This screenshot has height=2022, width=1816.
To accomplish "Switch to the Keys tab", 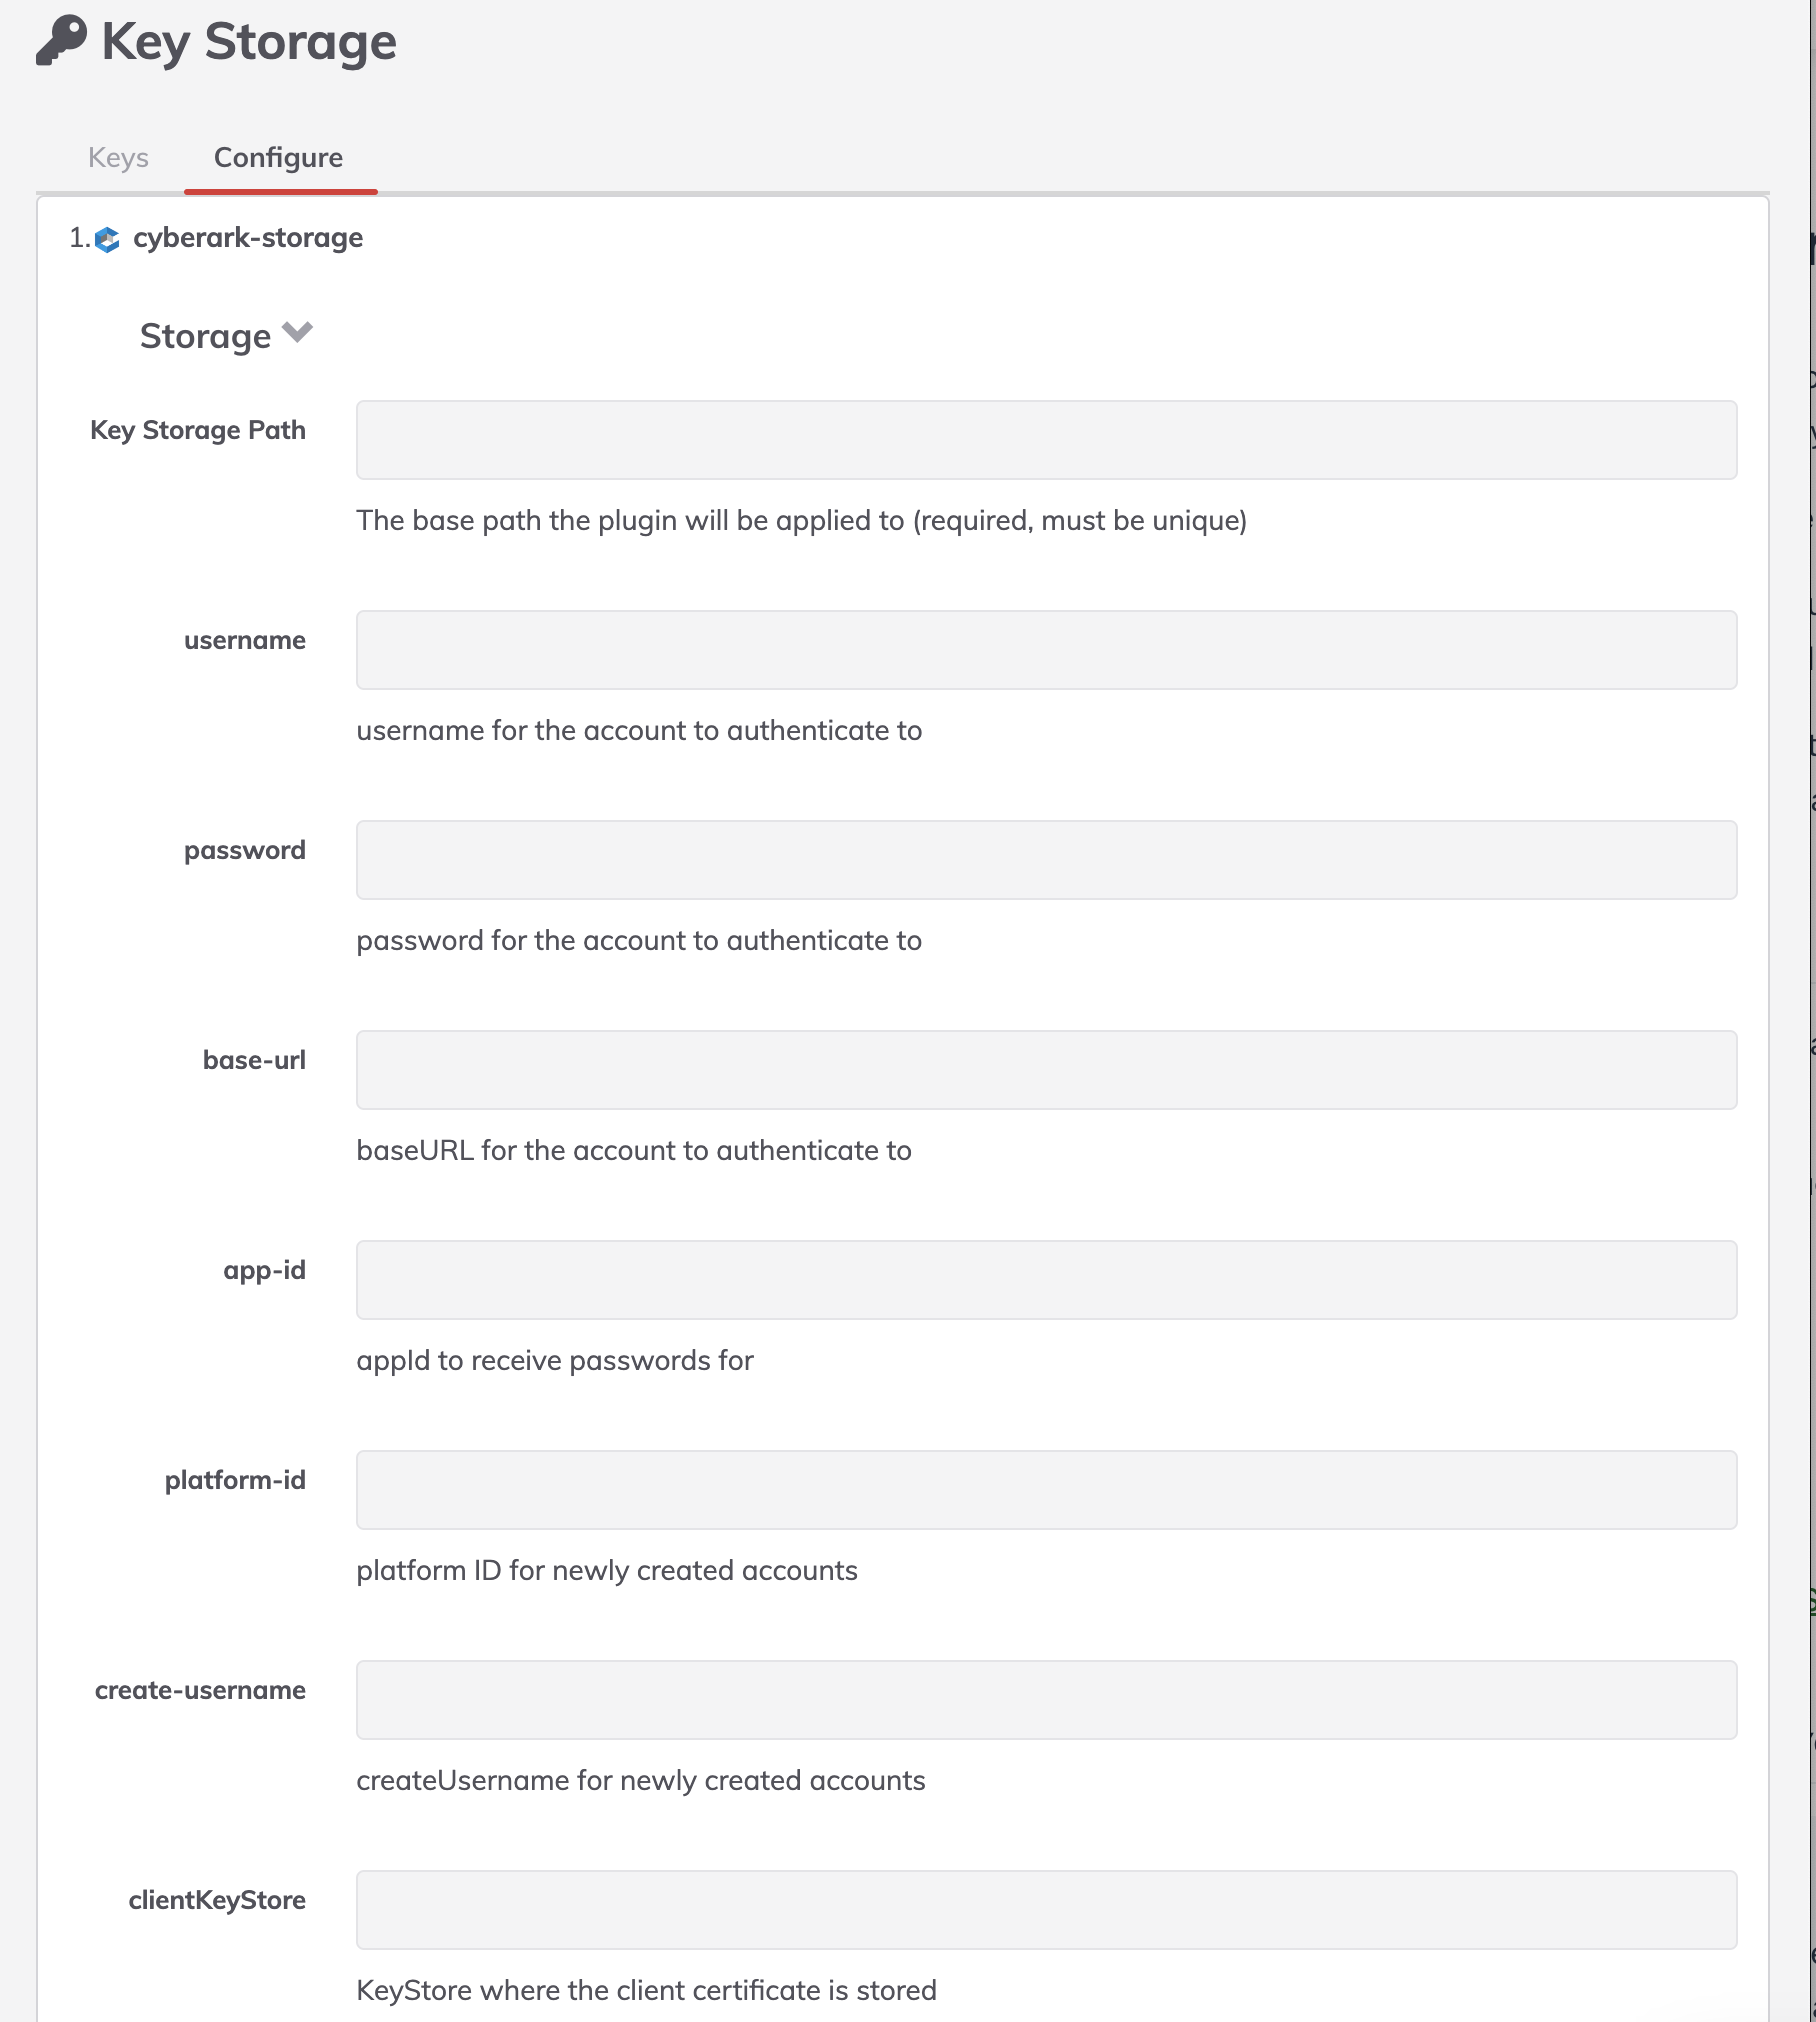I will [118, 157].
